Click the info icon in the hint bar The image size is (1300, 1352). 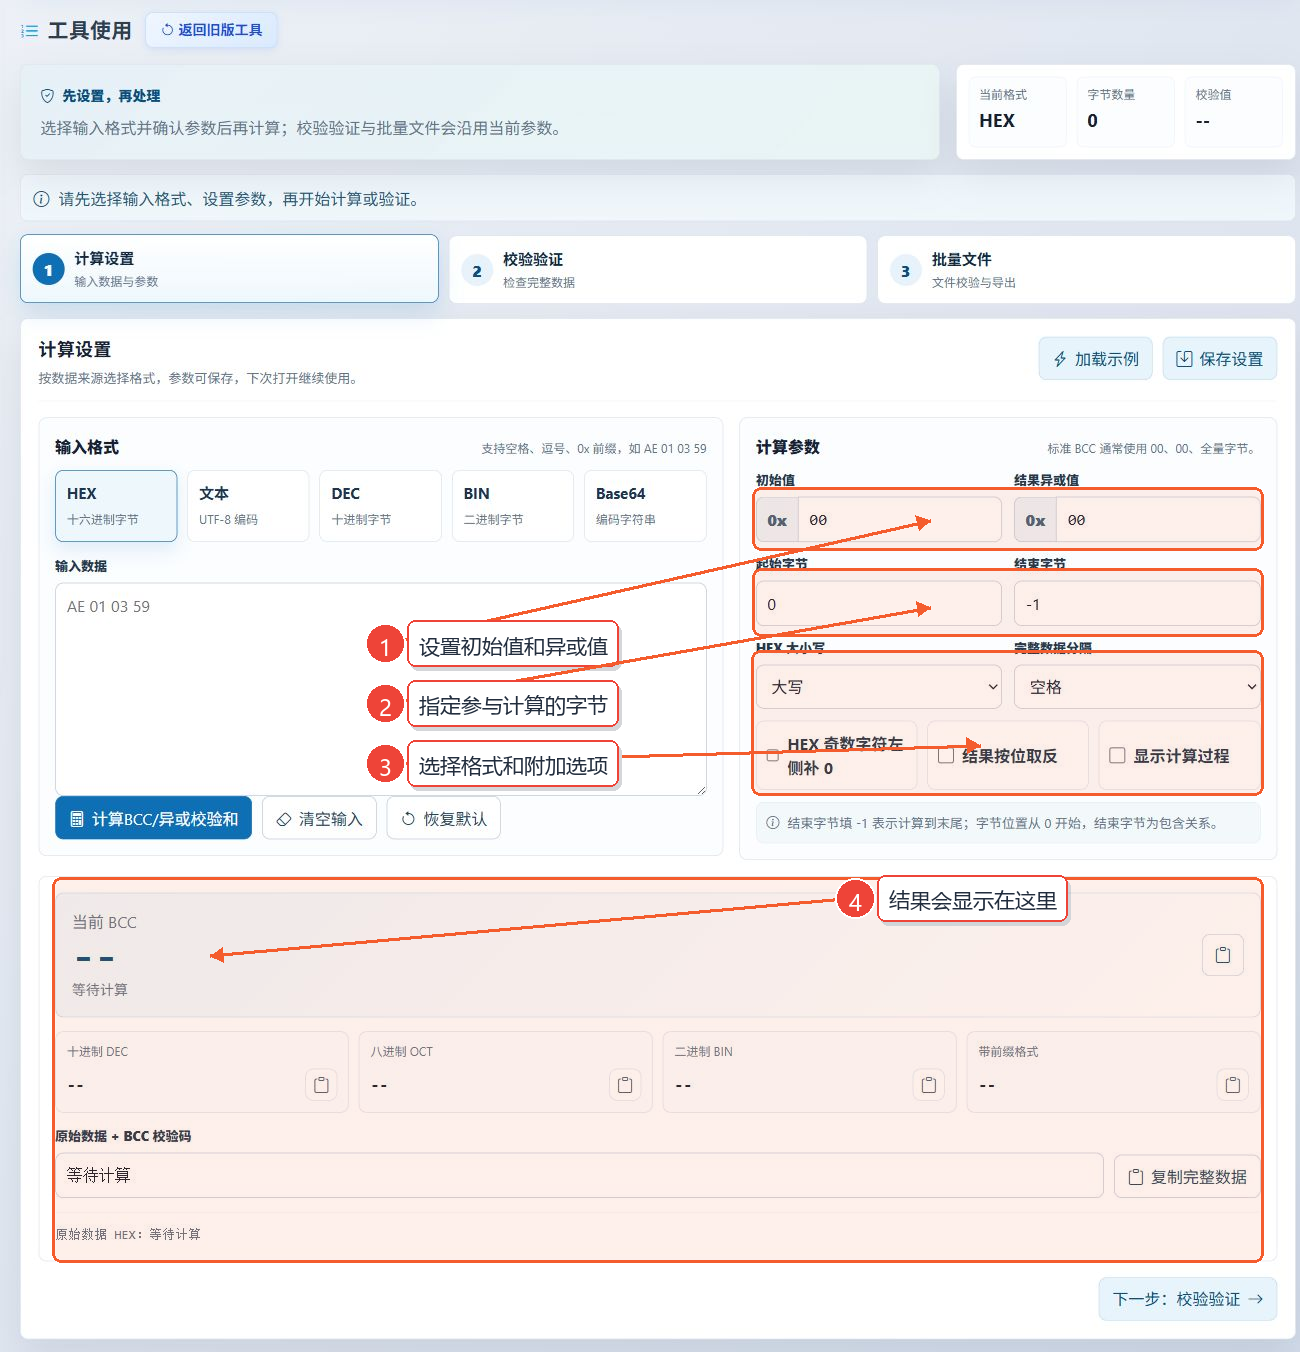tap(42, 199)
